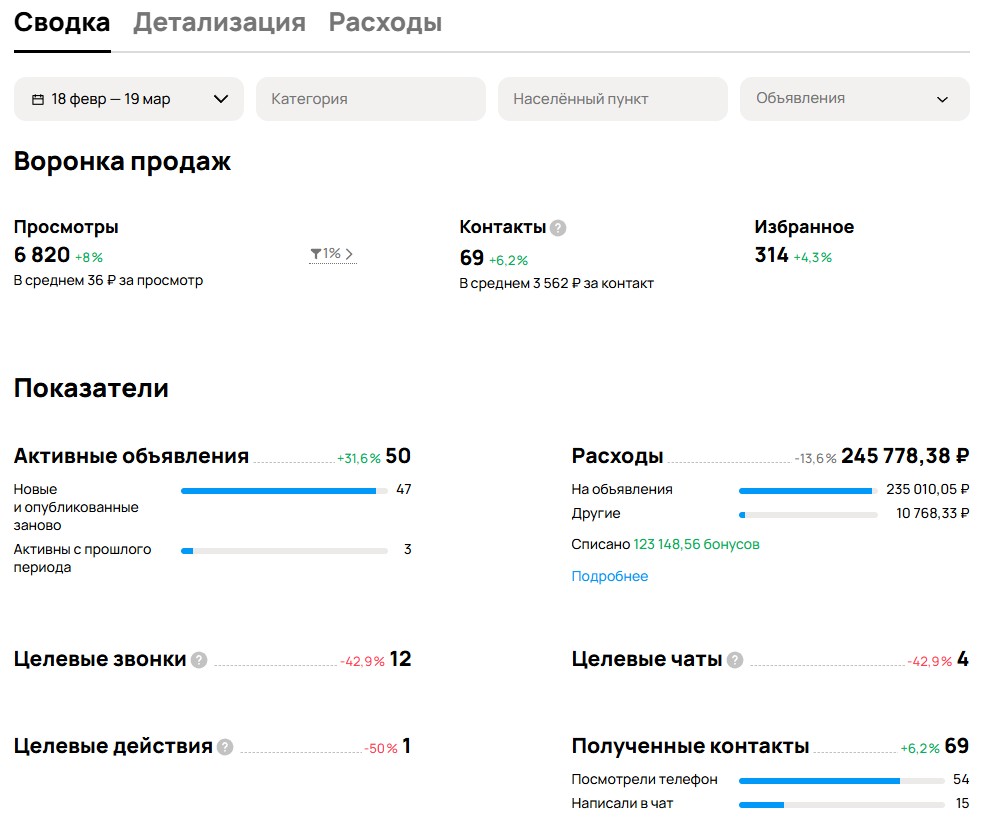
Task: Open the date range picker 18 февр — 19 мар
Action: click(129, 99)
